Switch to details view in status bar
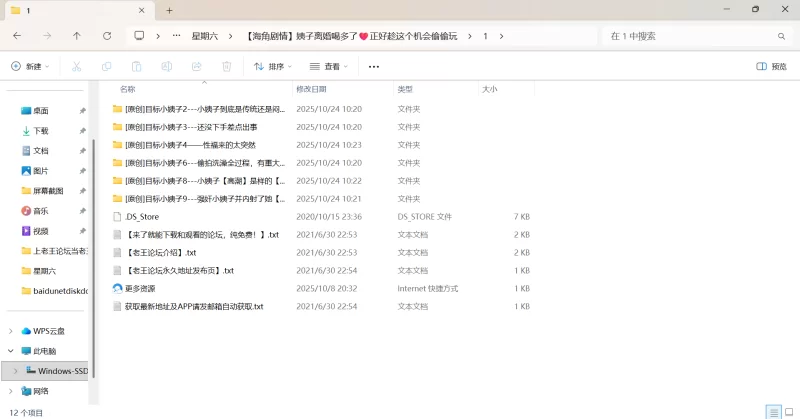This screenshot has height=419, width=800. 772,412
